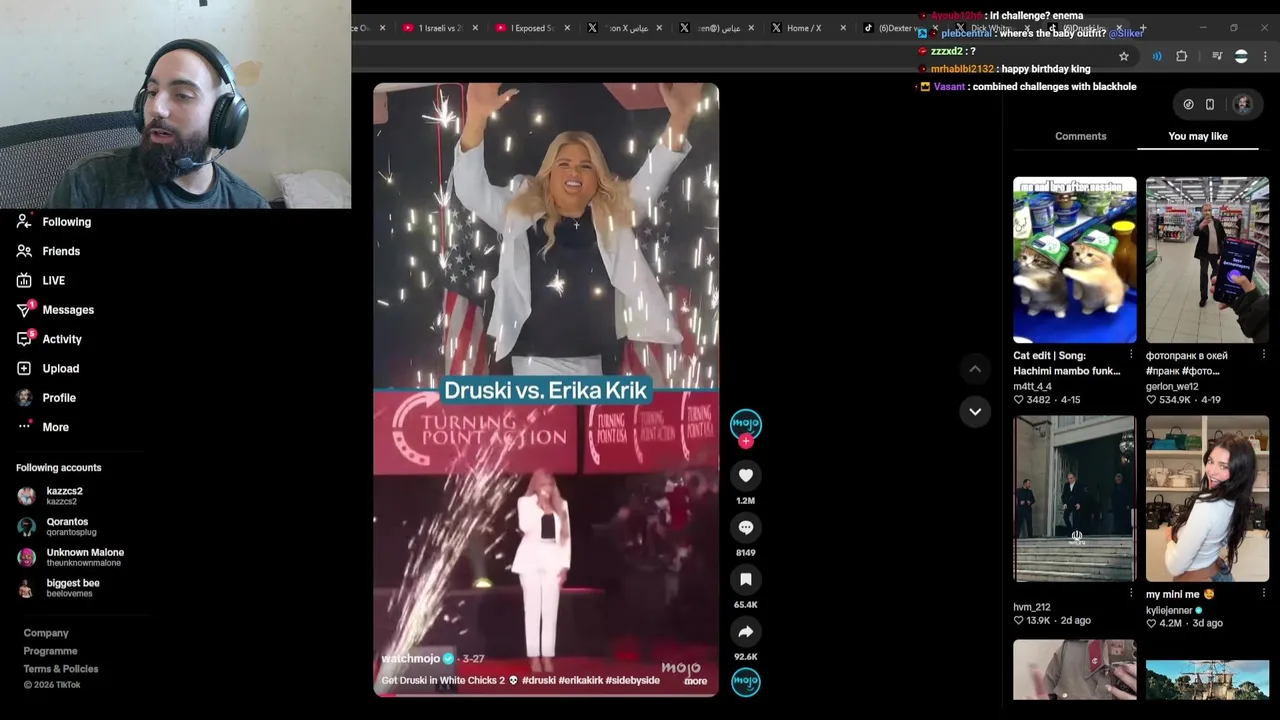Open watchmojo avatar beside the video
This screenshot has height=720, width=1280.
tap(746, 424)
